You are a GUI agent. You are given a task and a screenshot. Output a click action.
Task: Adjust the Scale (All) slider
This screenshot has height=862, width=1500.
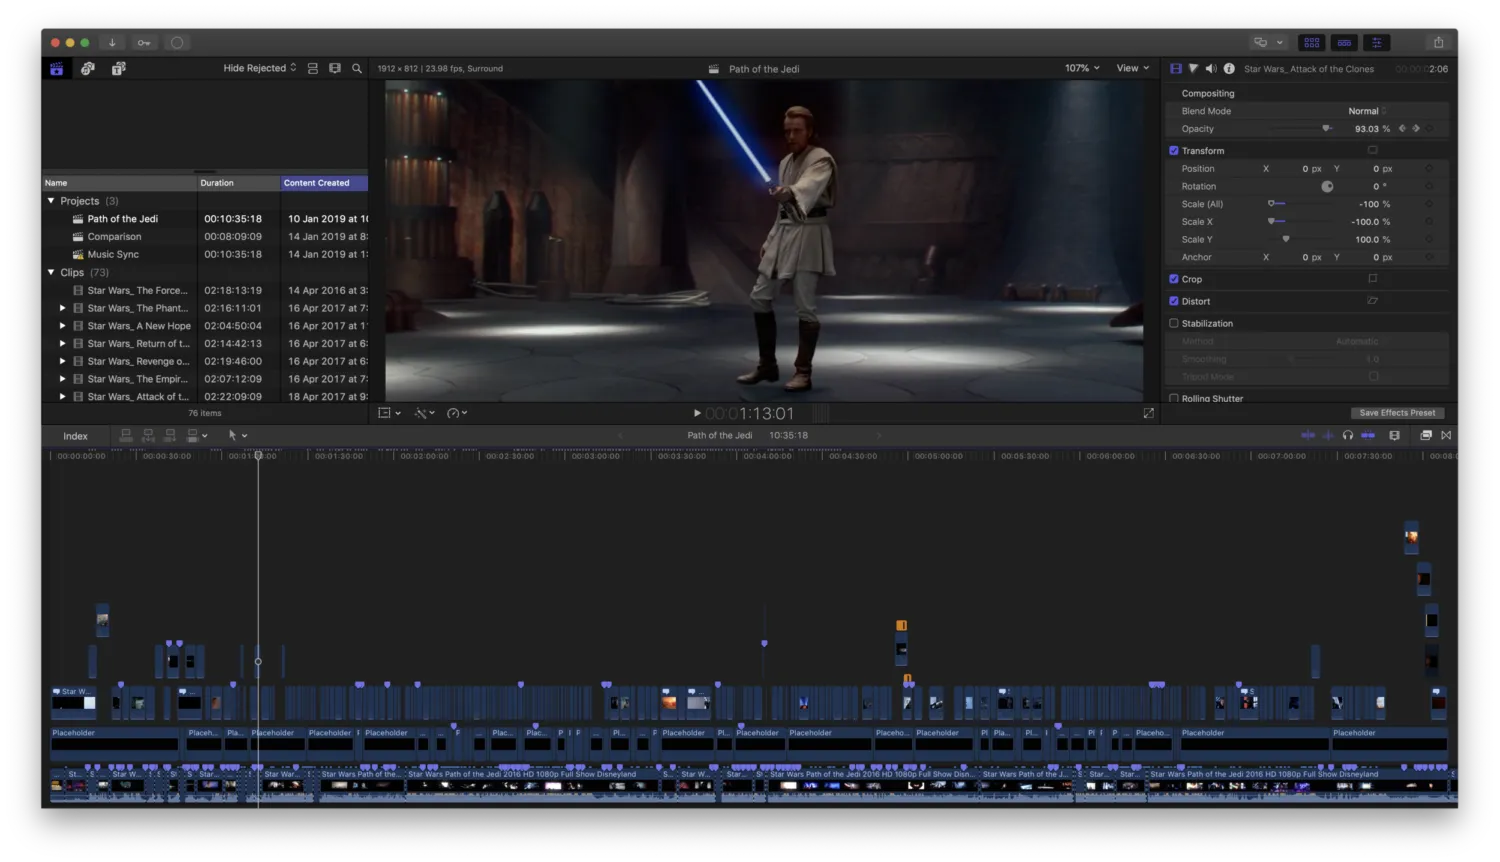point(1302,204)
